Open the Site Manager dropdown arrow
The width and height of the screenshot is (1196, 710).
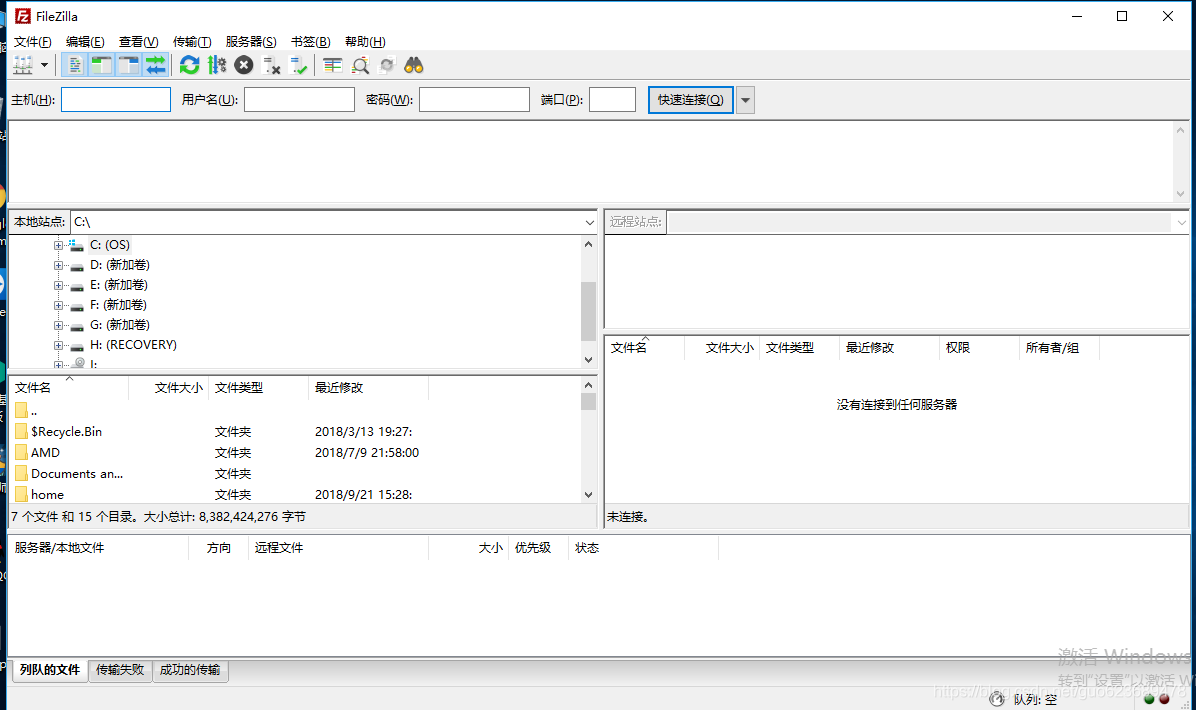coord(44,66)
